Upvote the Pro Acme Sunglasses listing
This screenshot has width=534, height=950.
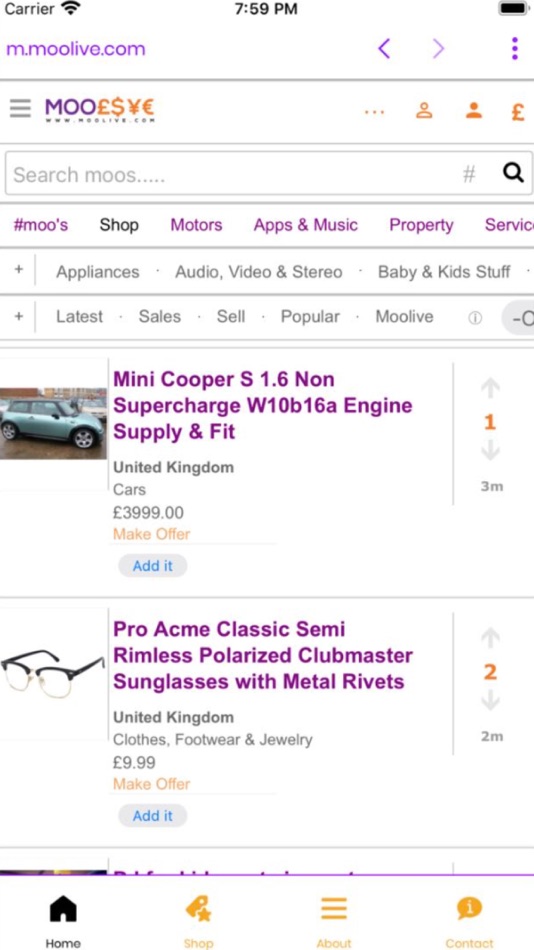[490, 638]
